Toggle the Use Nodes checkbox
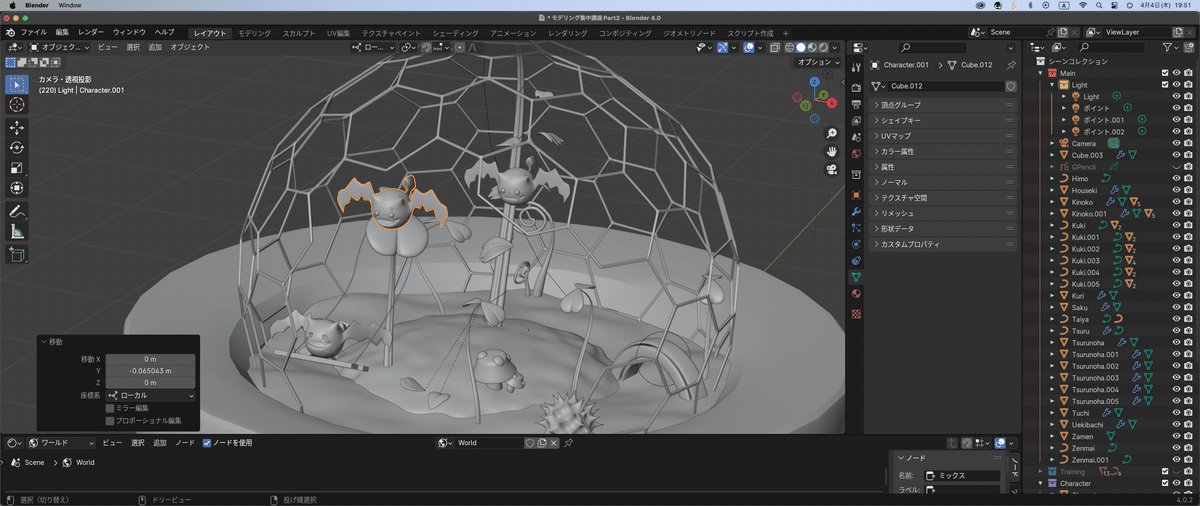This screenshot has width=1200, height=506. 207,442
